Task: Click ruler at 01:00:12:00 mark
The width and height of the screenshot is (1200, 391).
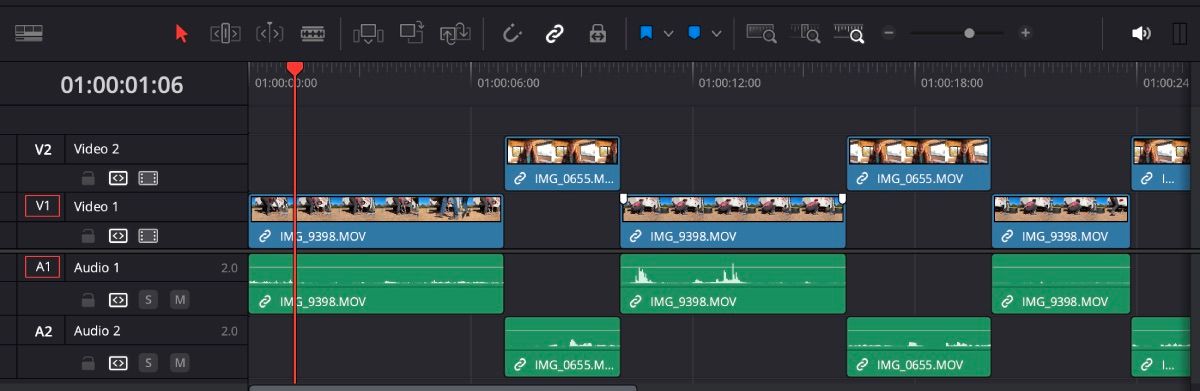Action: (729, 83)
